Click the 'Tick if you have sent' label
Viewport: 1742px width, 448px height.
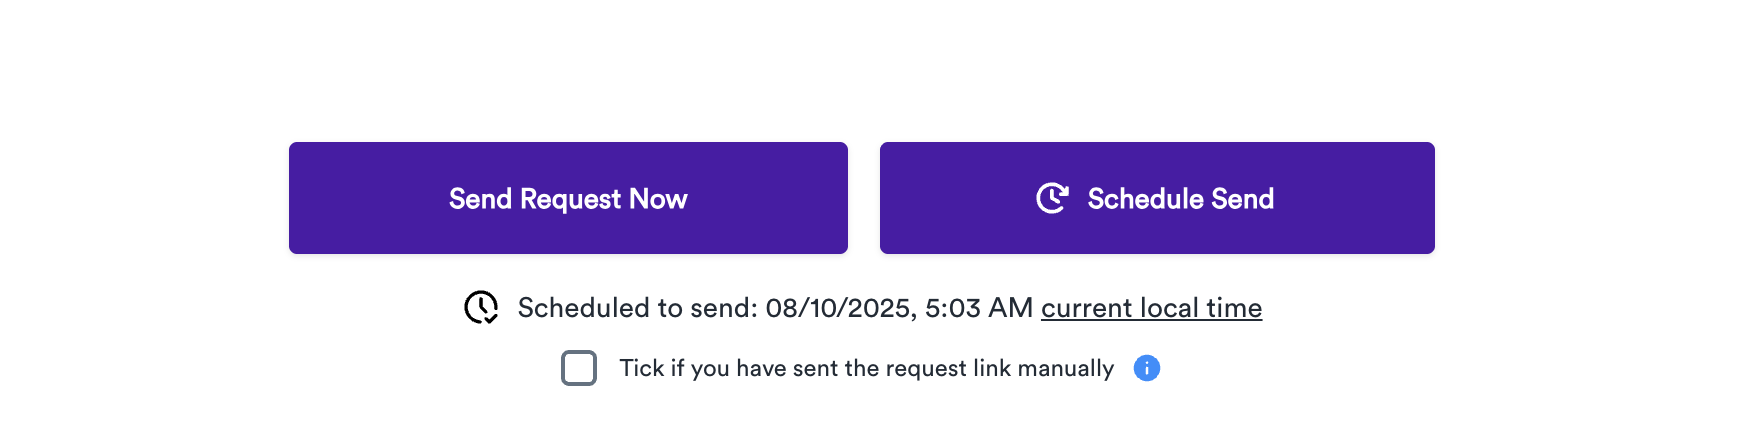pos(866,368)
